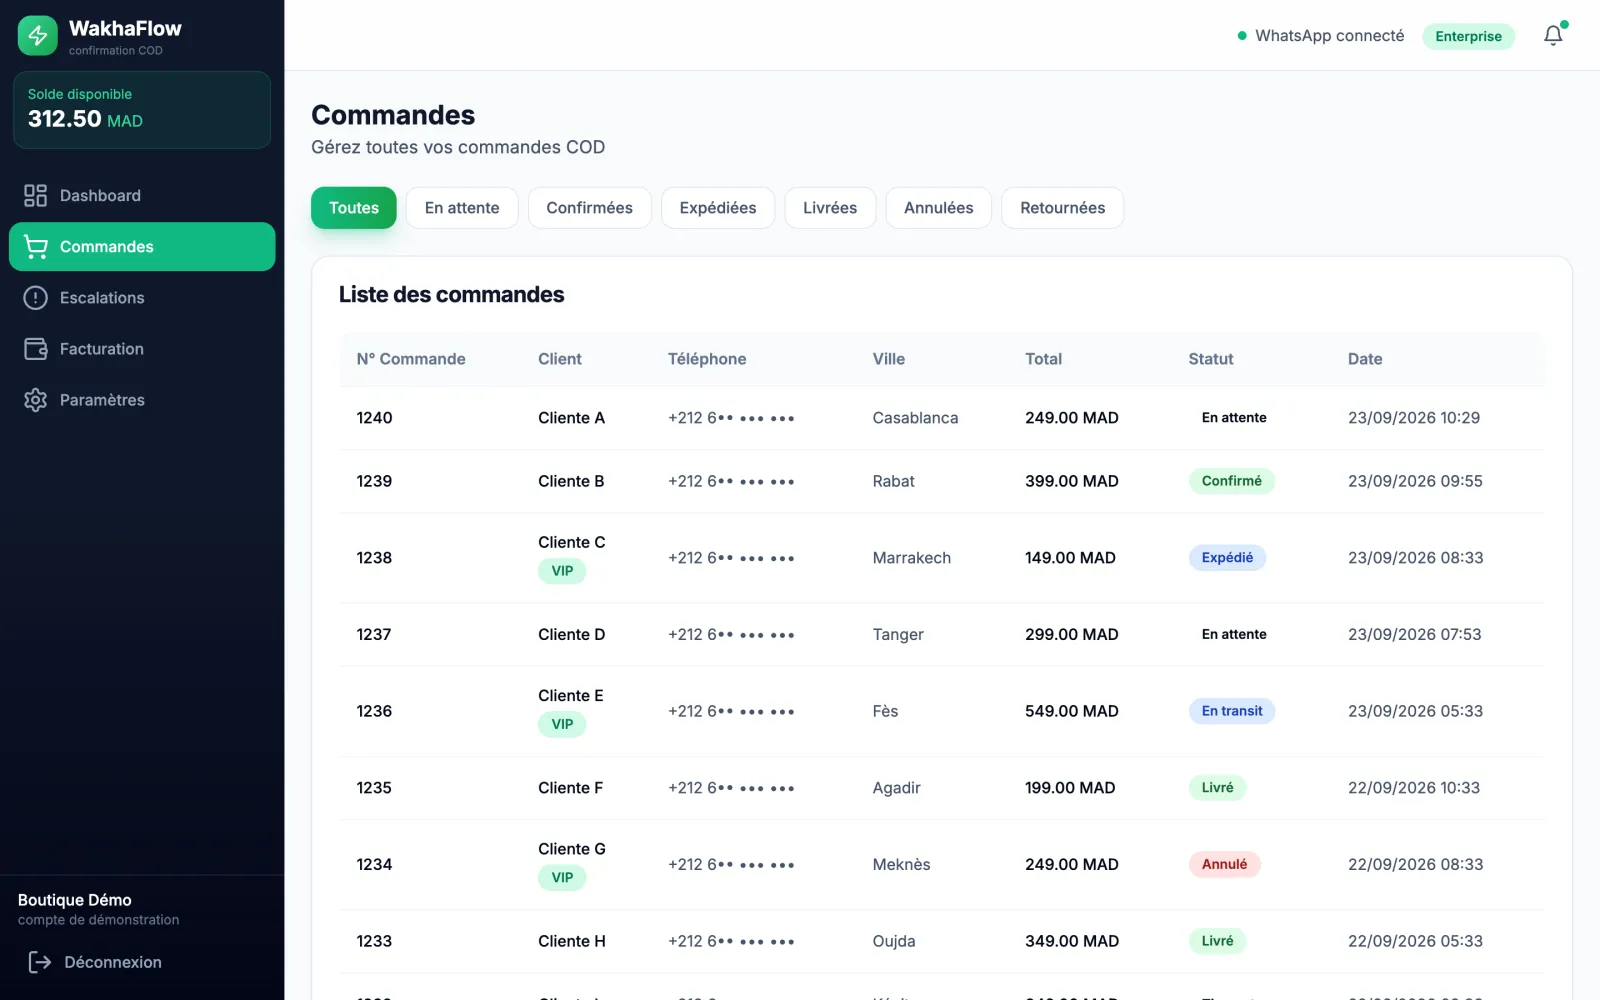This screenshot has height=1000, width=1600.
Task: Click the WhatsApp connecté status indicator
Action: [x=1320, y=36]
